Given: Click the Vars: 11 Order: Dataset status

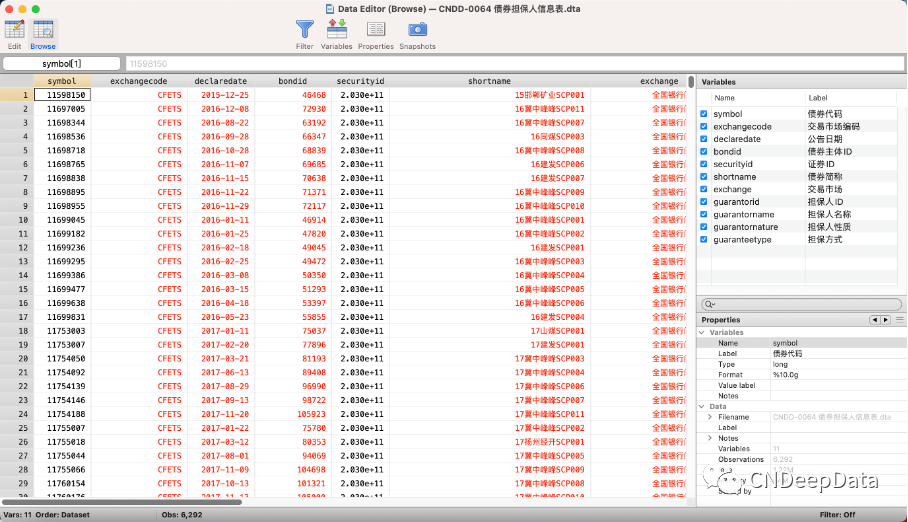Looking at the screenshot, I should tap(46, 514).
